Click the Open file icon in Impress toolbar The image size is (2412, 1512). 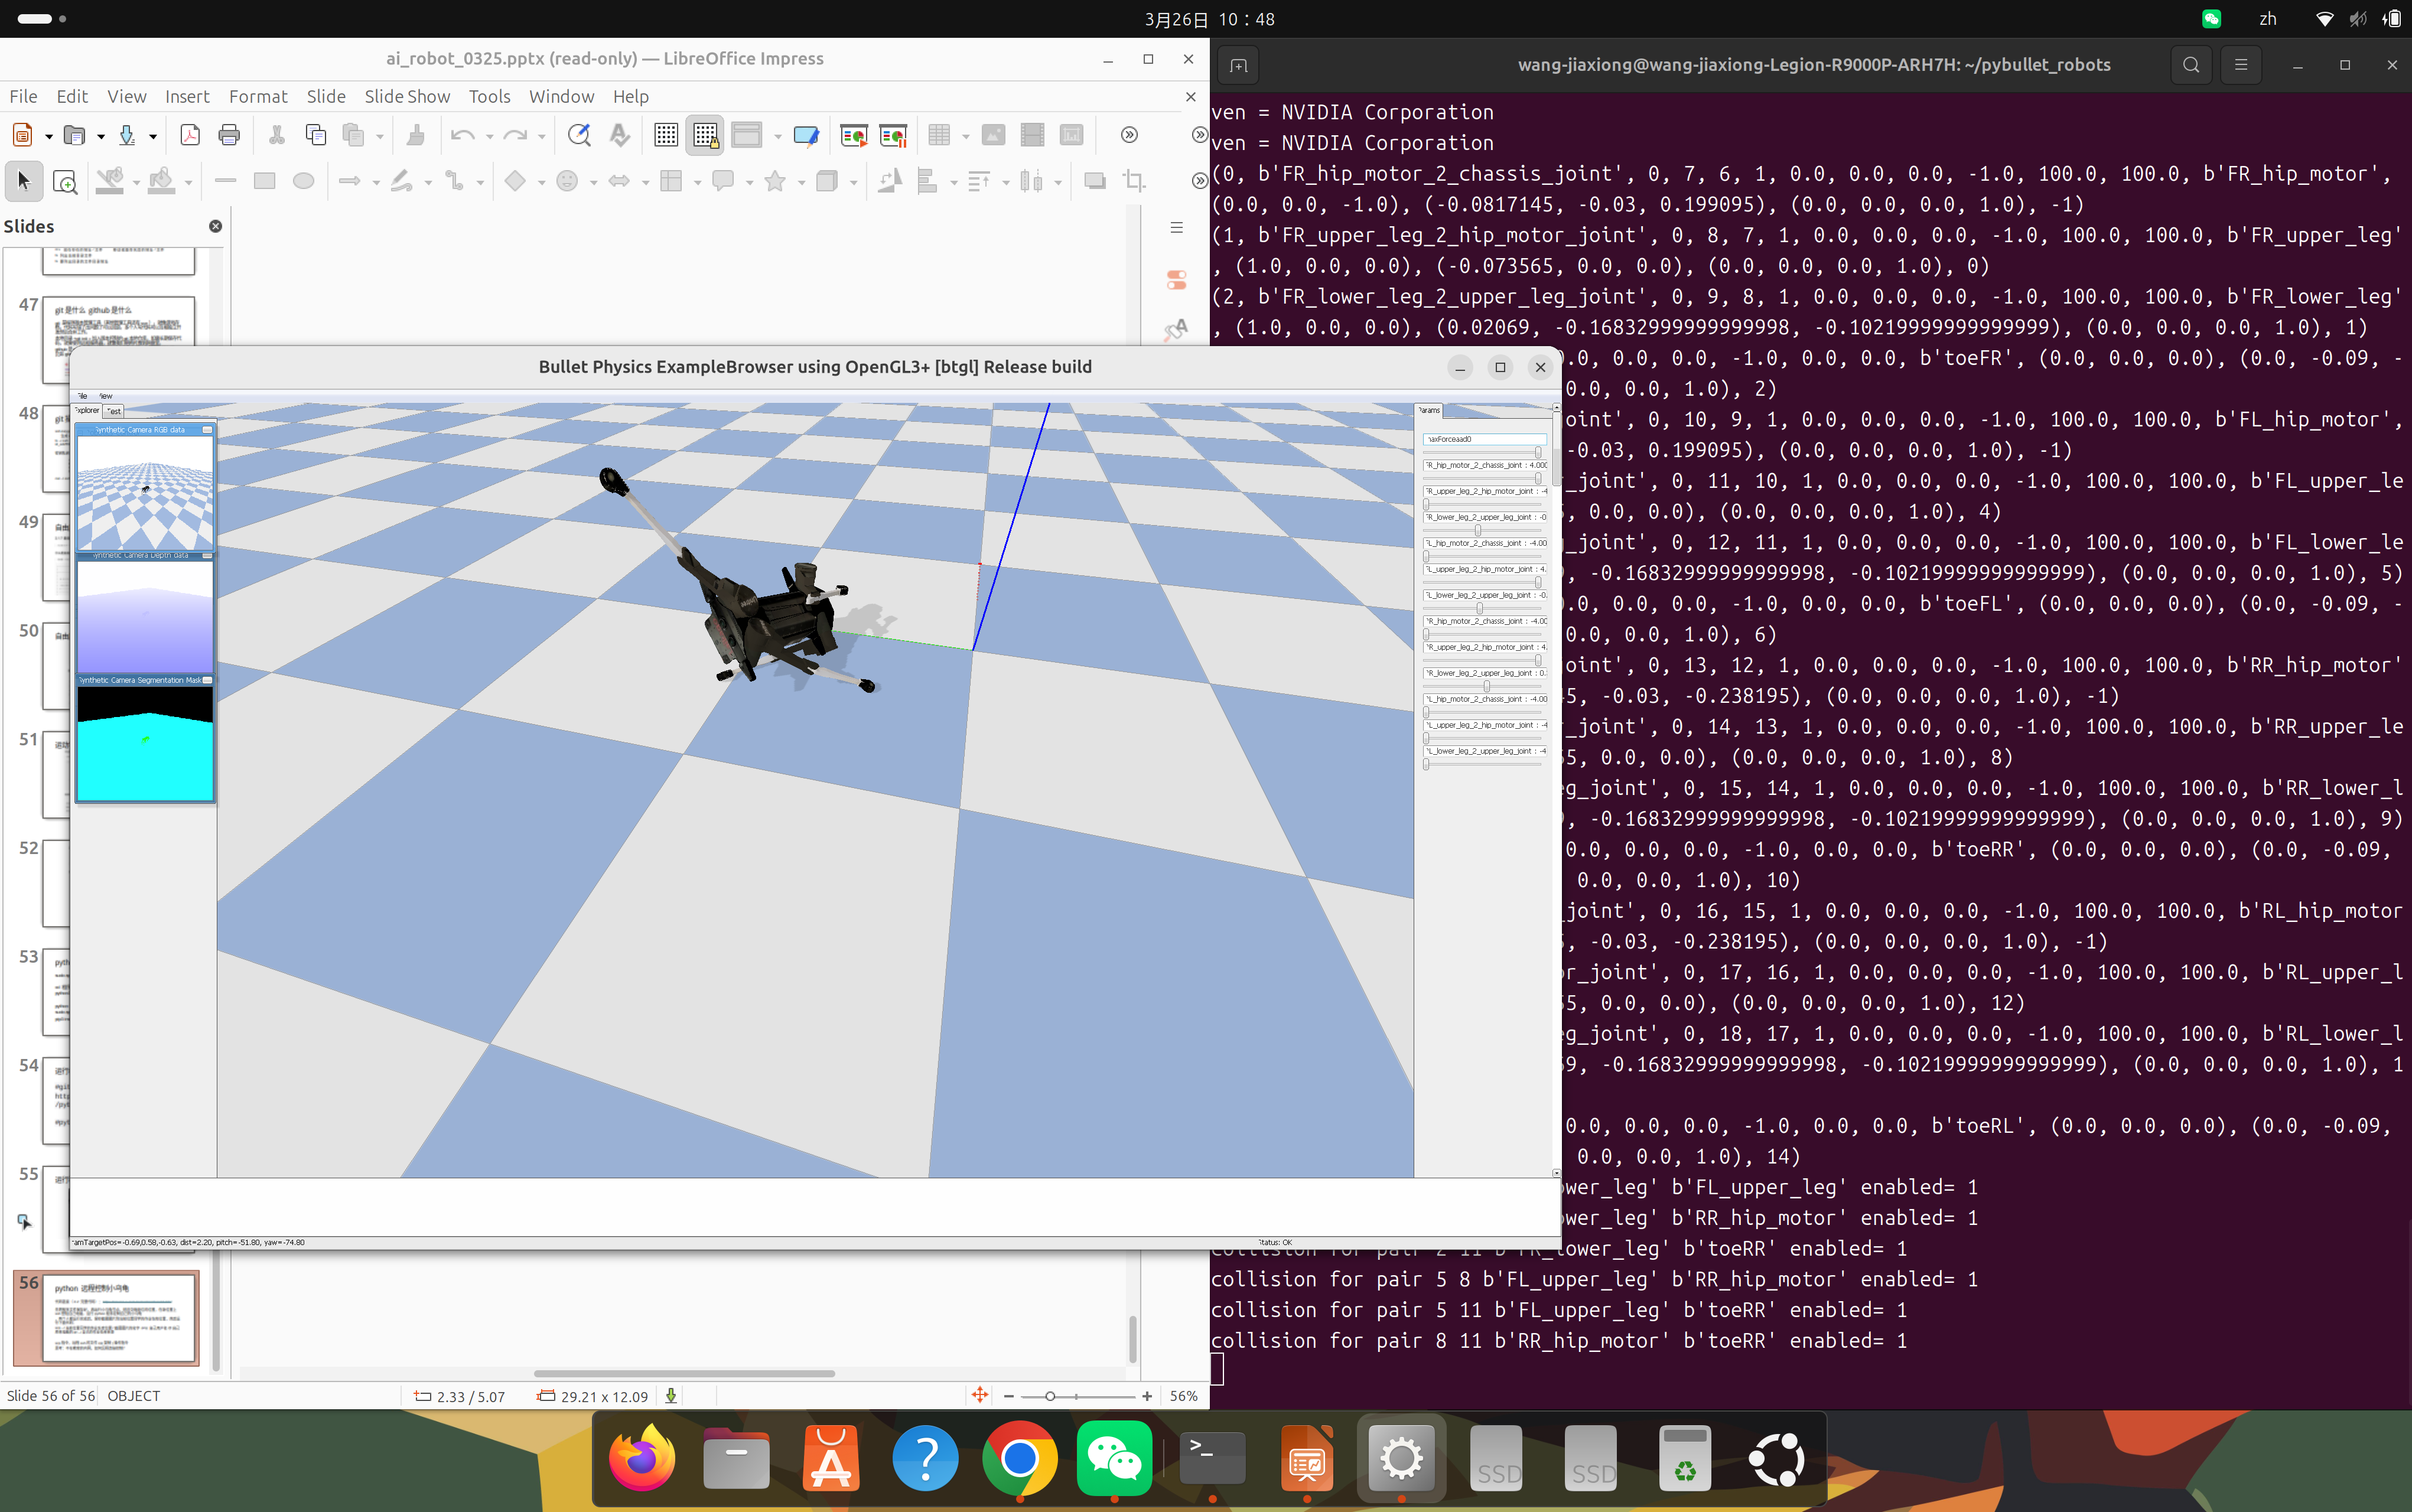pos(74,135)
